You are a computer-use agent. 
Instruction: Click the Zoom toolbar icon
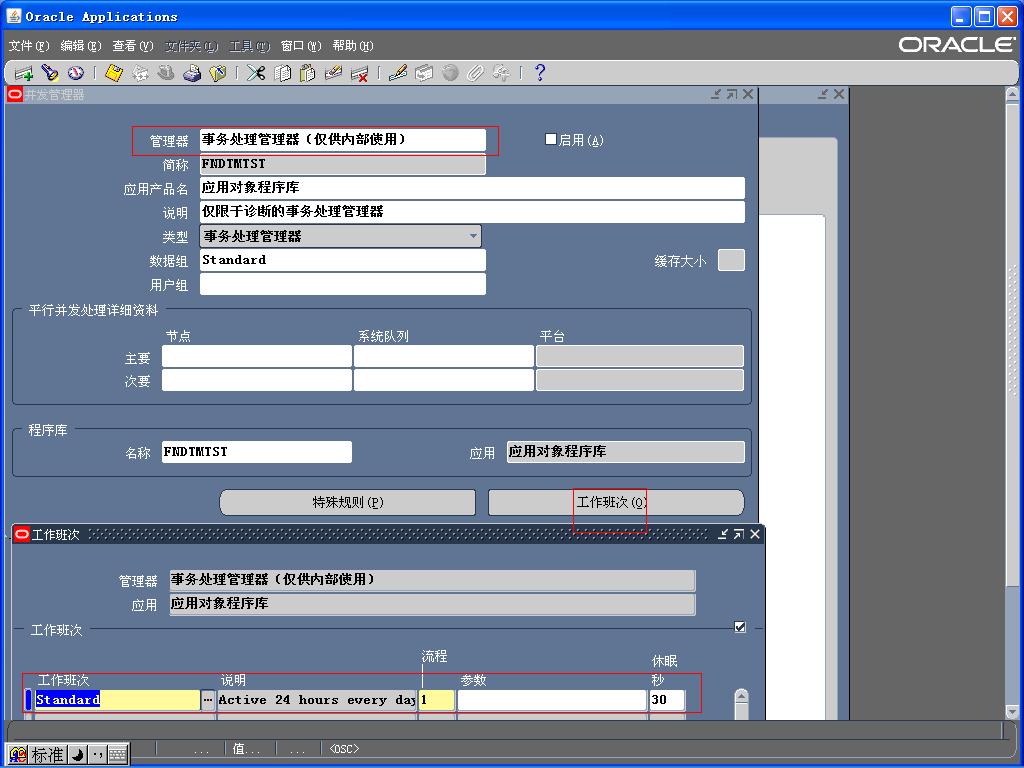(x=424, y=73)
